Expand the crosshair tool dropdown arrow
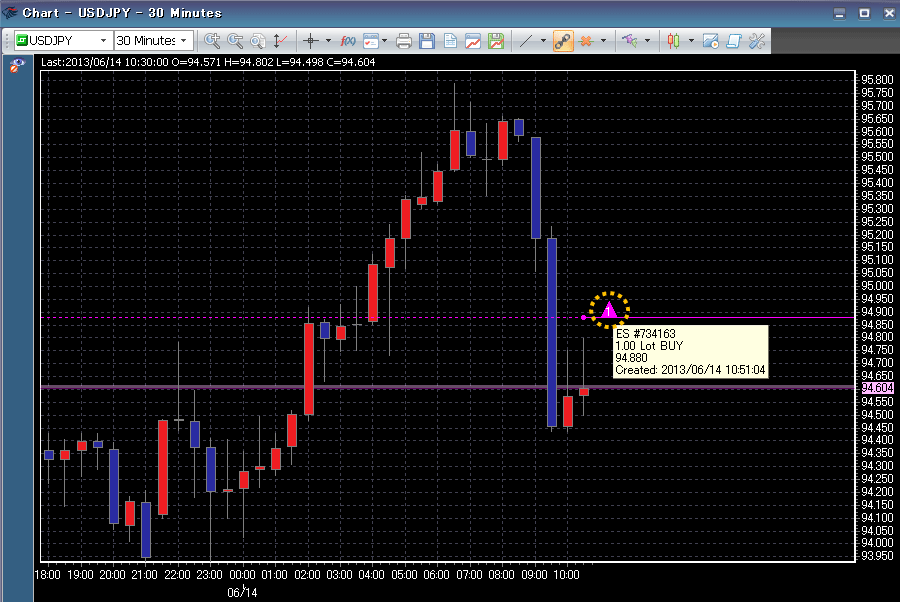This screenshot has width=900, height=602. click(x=328, y=41)
